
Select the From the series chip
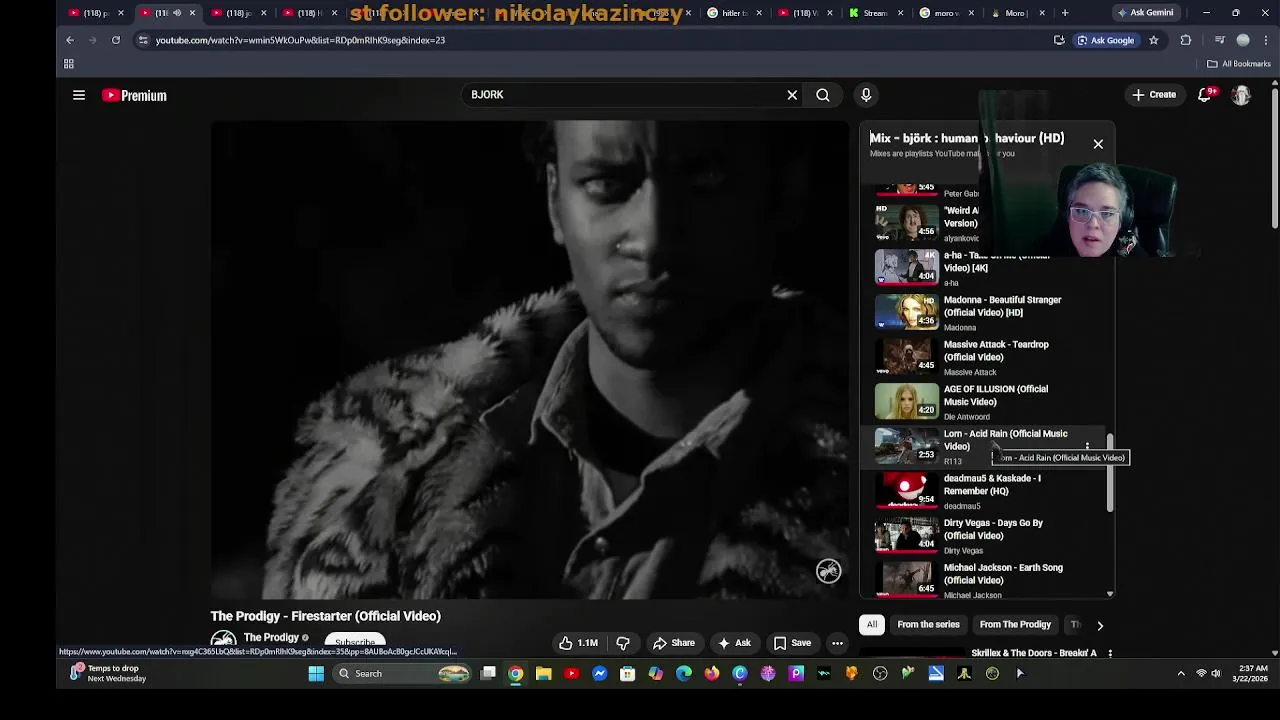pos(928,625)
